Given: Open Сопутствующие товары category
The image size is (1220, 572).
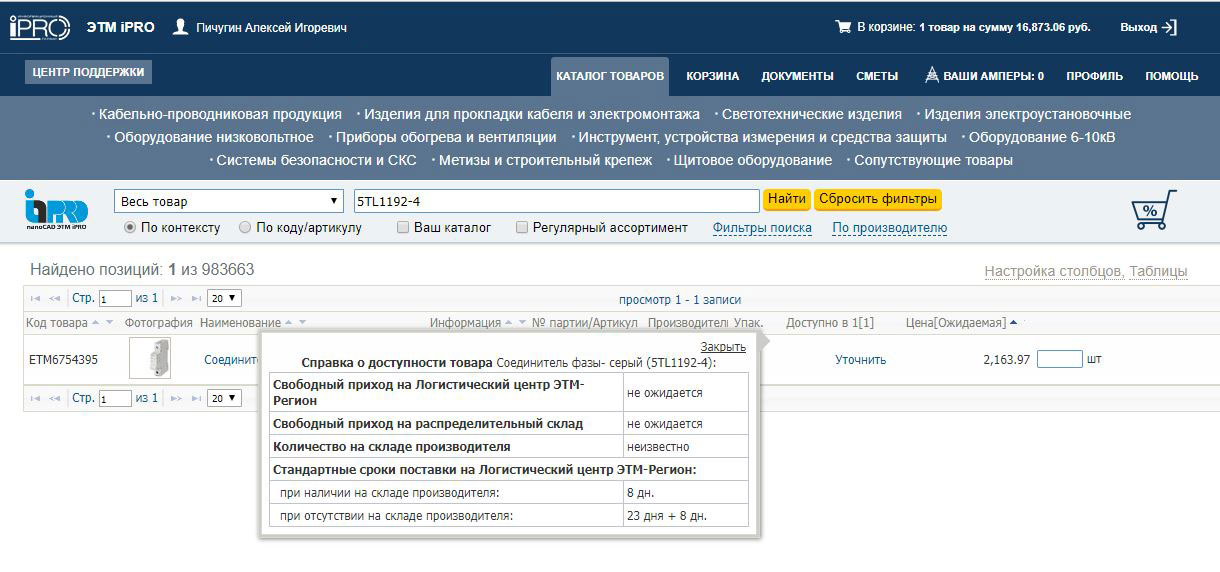Looking at the screenshot, I should (x=934, y=160).
